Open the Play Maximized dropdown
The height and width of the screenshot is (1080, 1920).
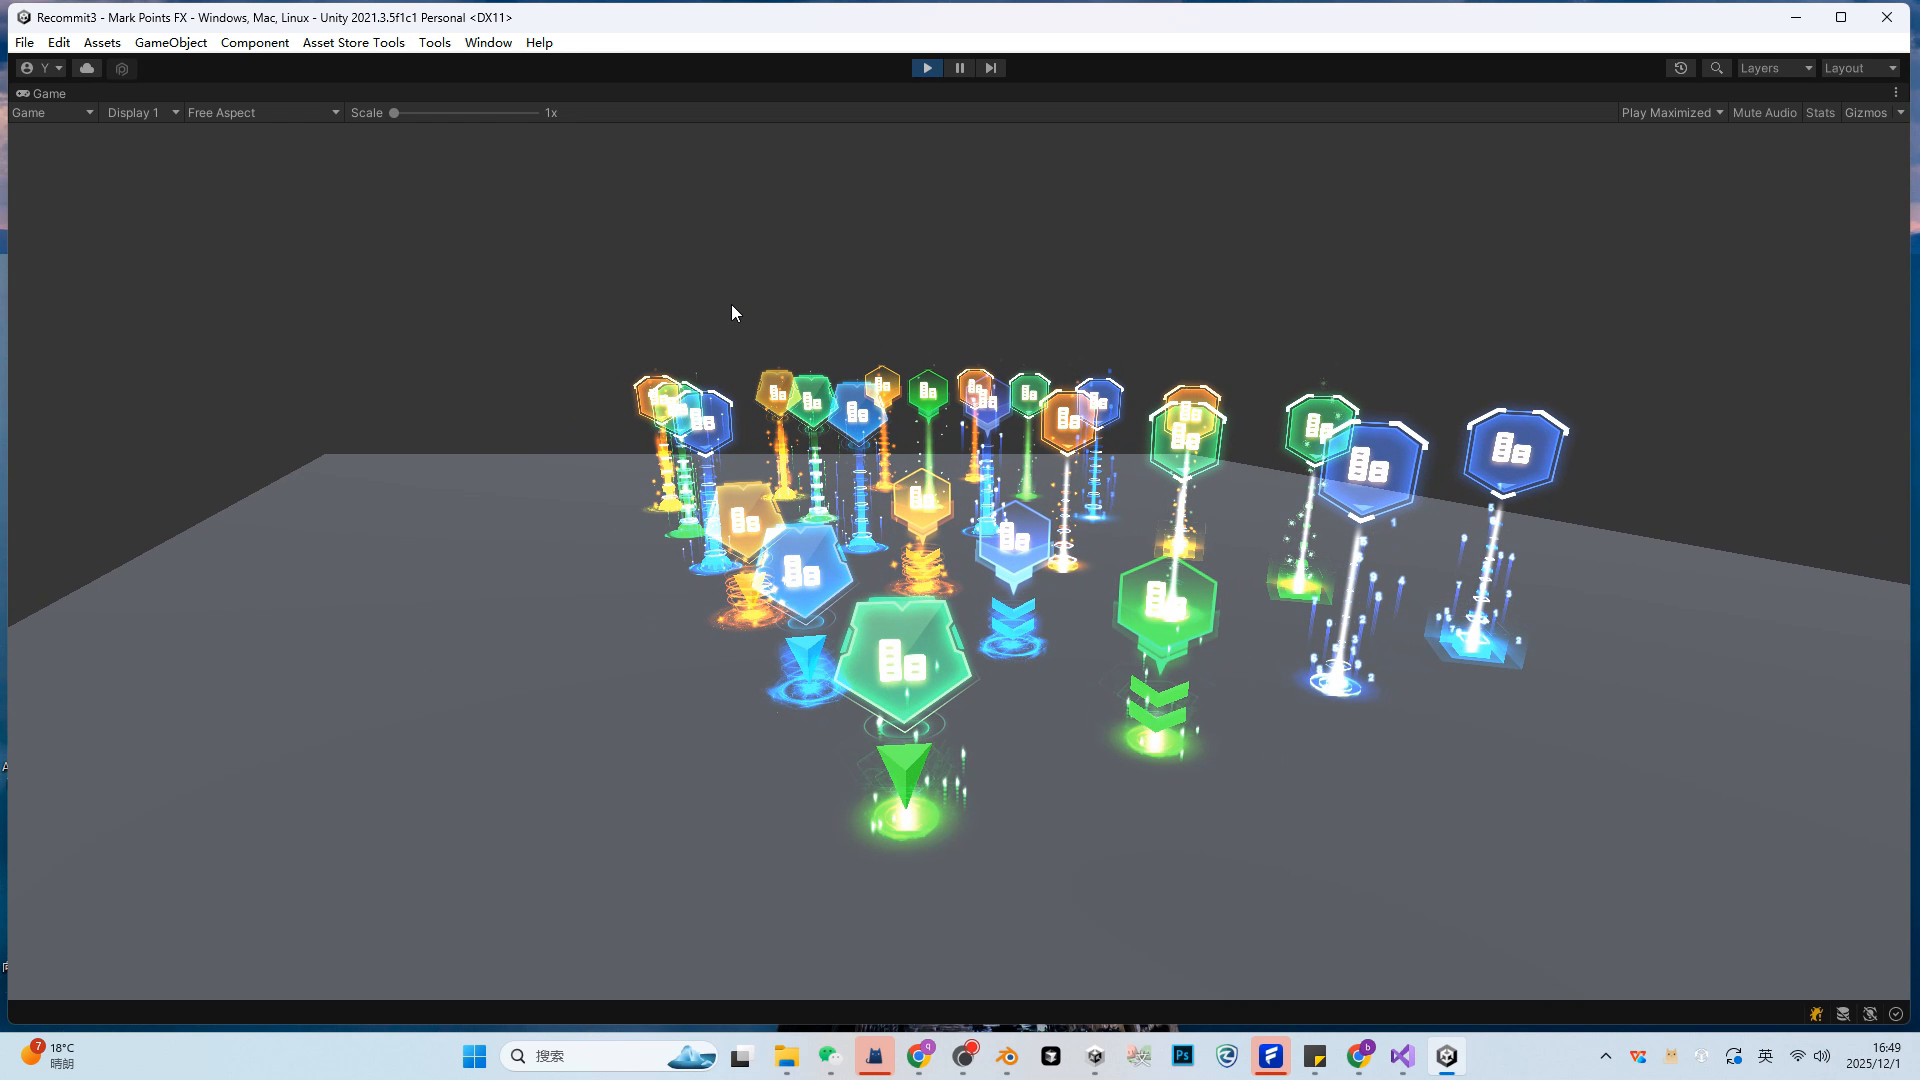[x=1671, y=113]
